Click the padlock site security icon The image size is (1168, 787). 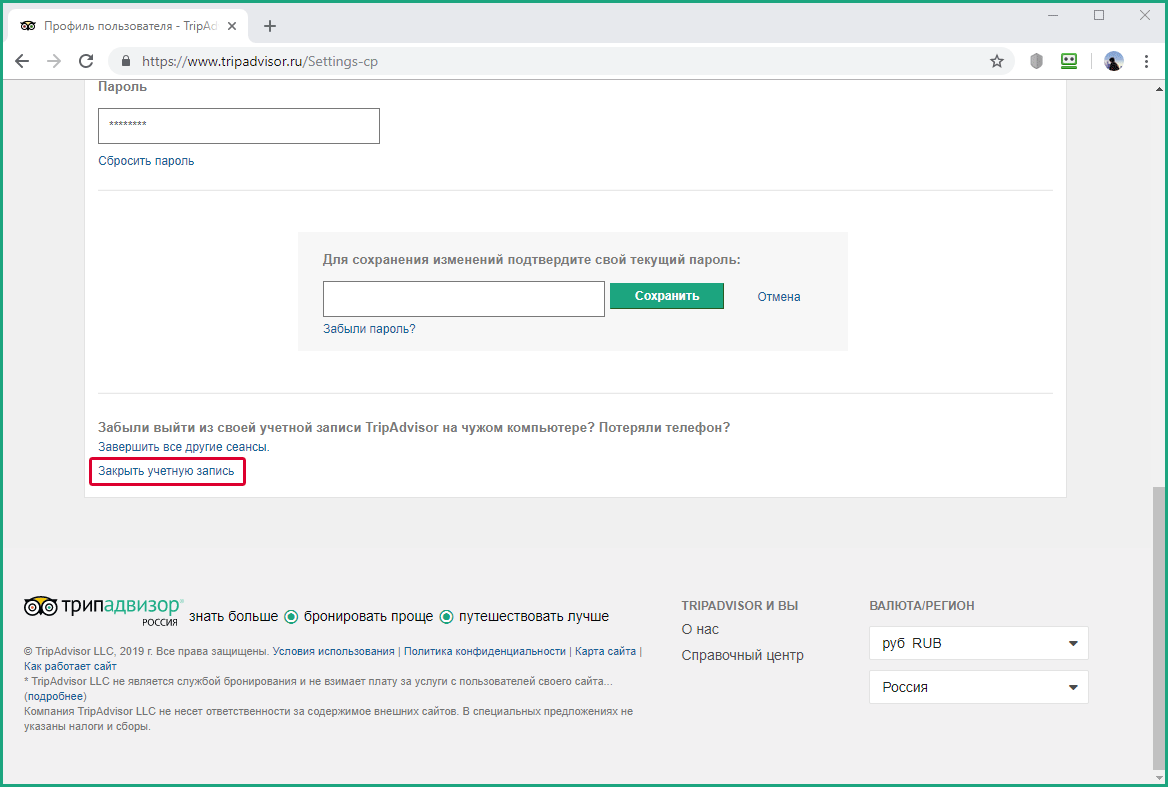(x=126, y=61)
